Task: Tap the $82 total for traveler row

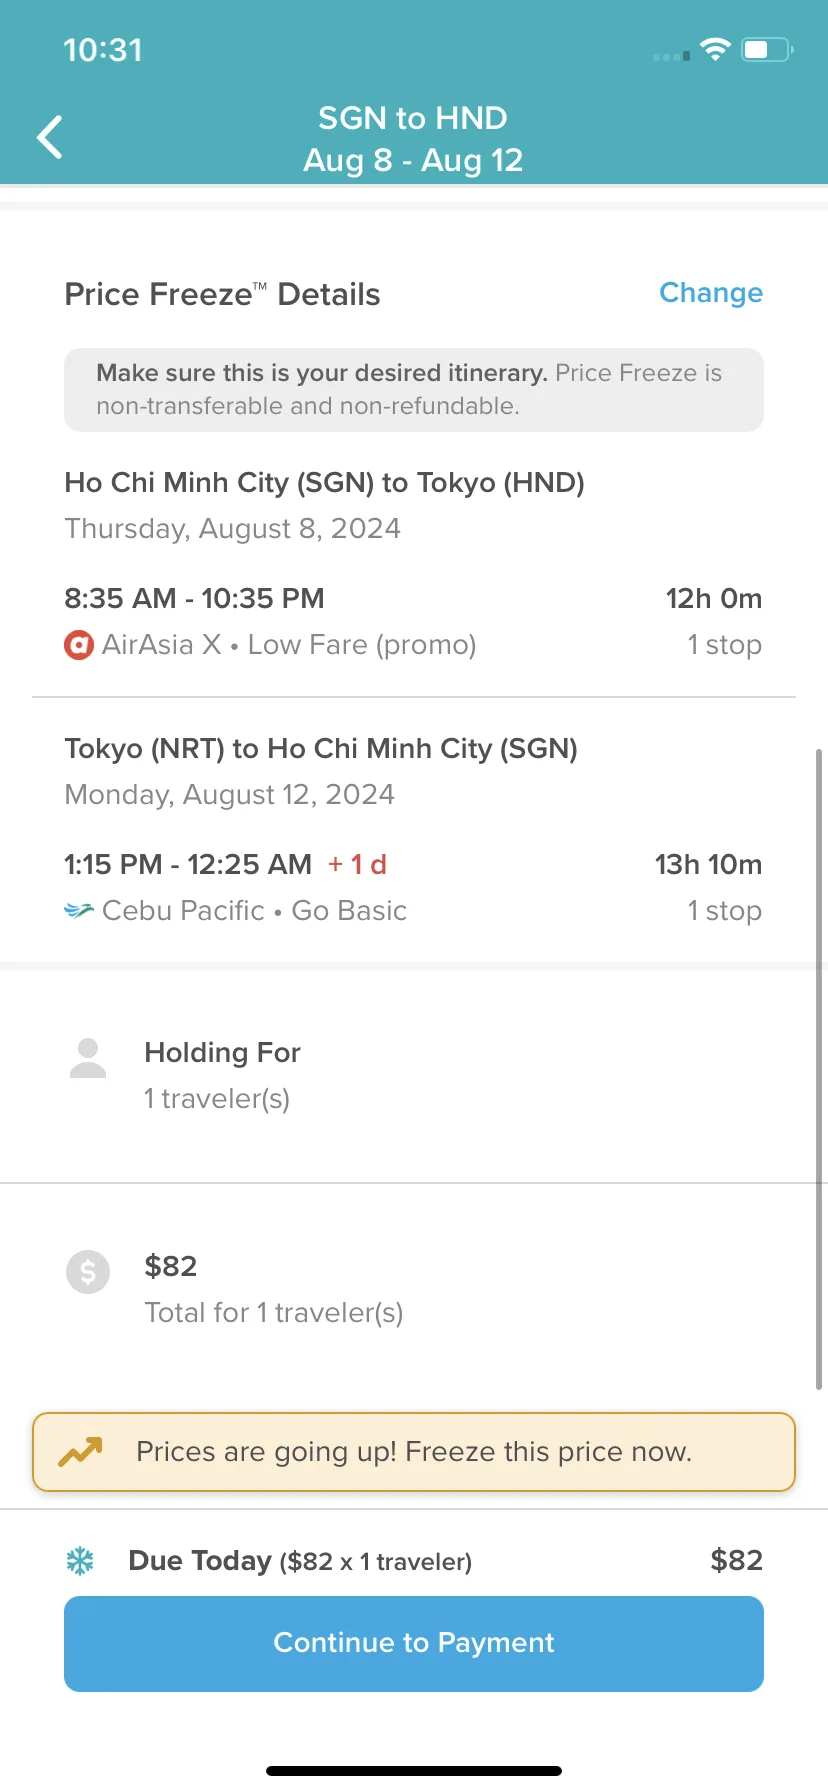Action: (x=414, y=1290)
